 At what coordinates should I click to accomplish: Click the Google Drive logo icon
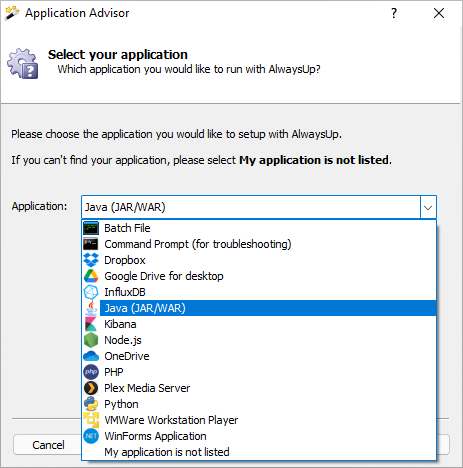(x=91, y=276)
